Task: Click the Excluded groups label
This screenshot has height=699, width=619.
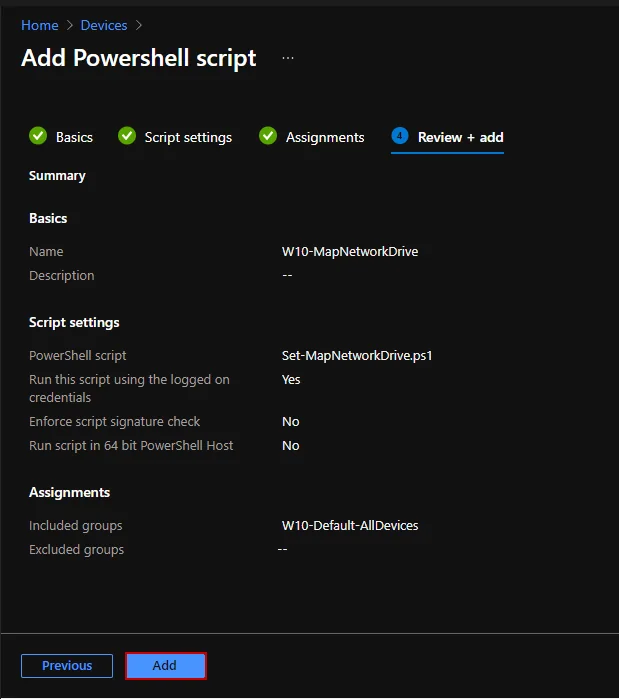Action: pos(77,550)
